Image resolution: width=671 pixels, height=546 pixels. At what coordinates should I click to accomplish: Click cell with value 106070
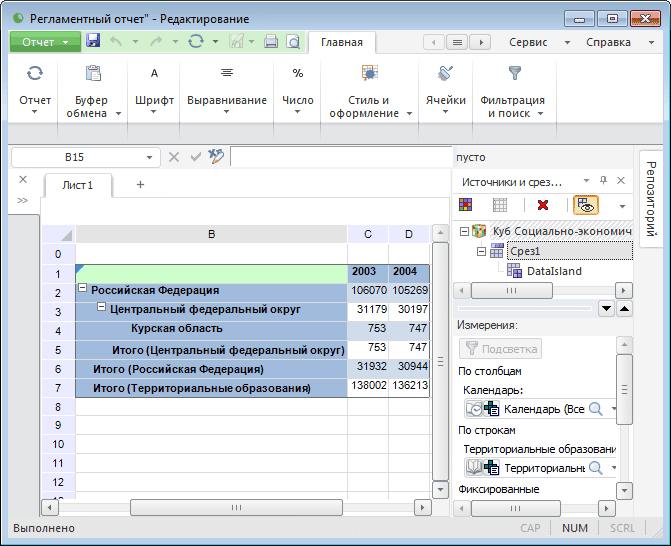pyautogui.click(x=368, y=291)
